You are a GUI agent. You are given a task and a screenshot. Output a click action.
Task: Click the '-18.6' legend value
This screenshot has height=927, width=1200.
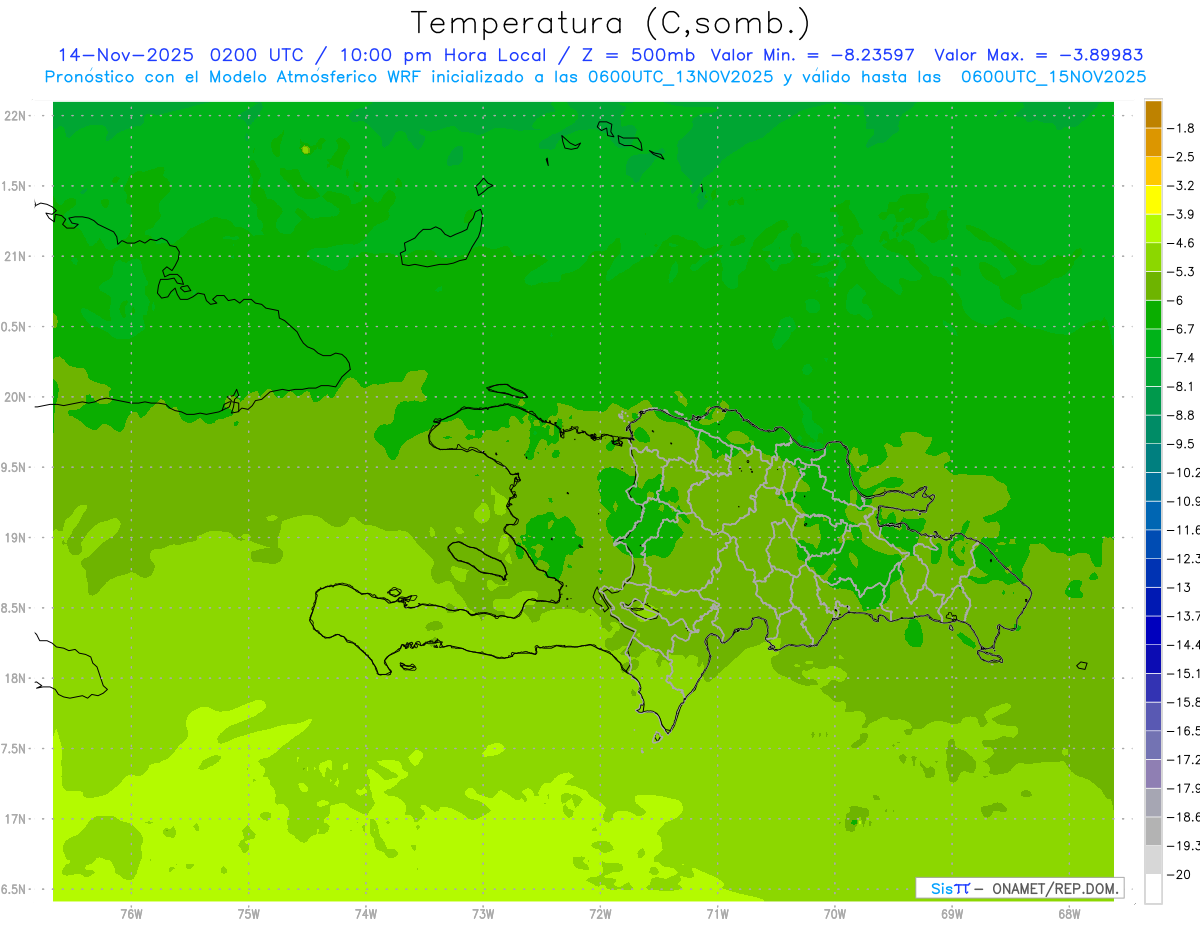[x=1184, y=817]
